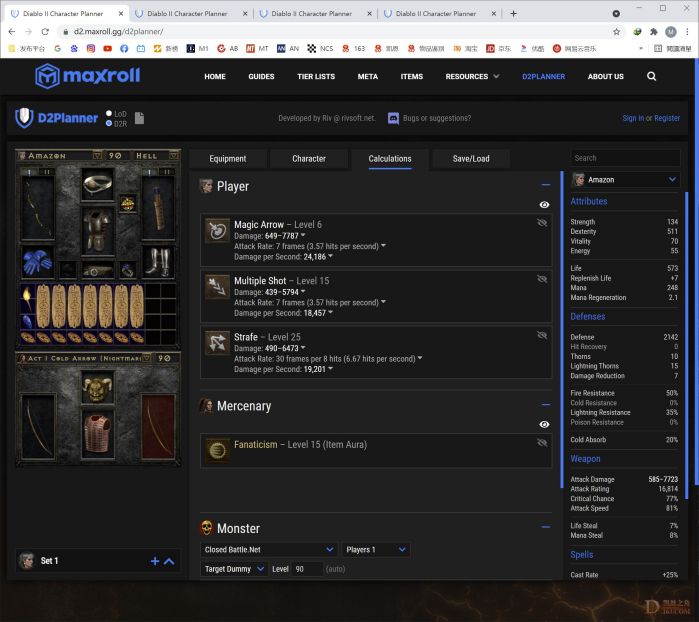699x622 pixels.
Task: Click the equipped body armor slot
Action: [x=98, y=231]
